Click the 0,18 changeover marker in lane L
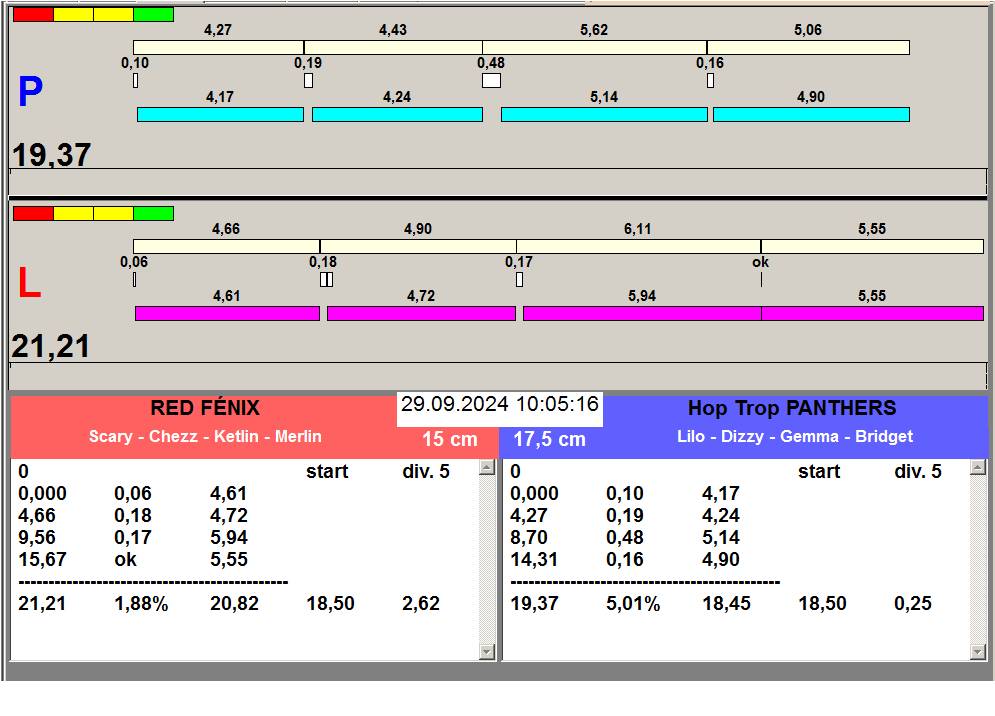 [x=326, y=279]
